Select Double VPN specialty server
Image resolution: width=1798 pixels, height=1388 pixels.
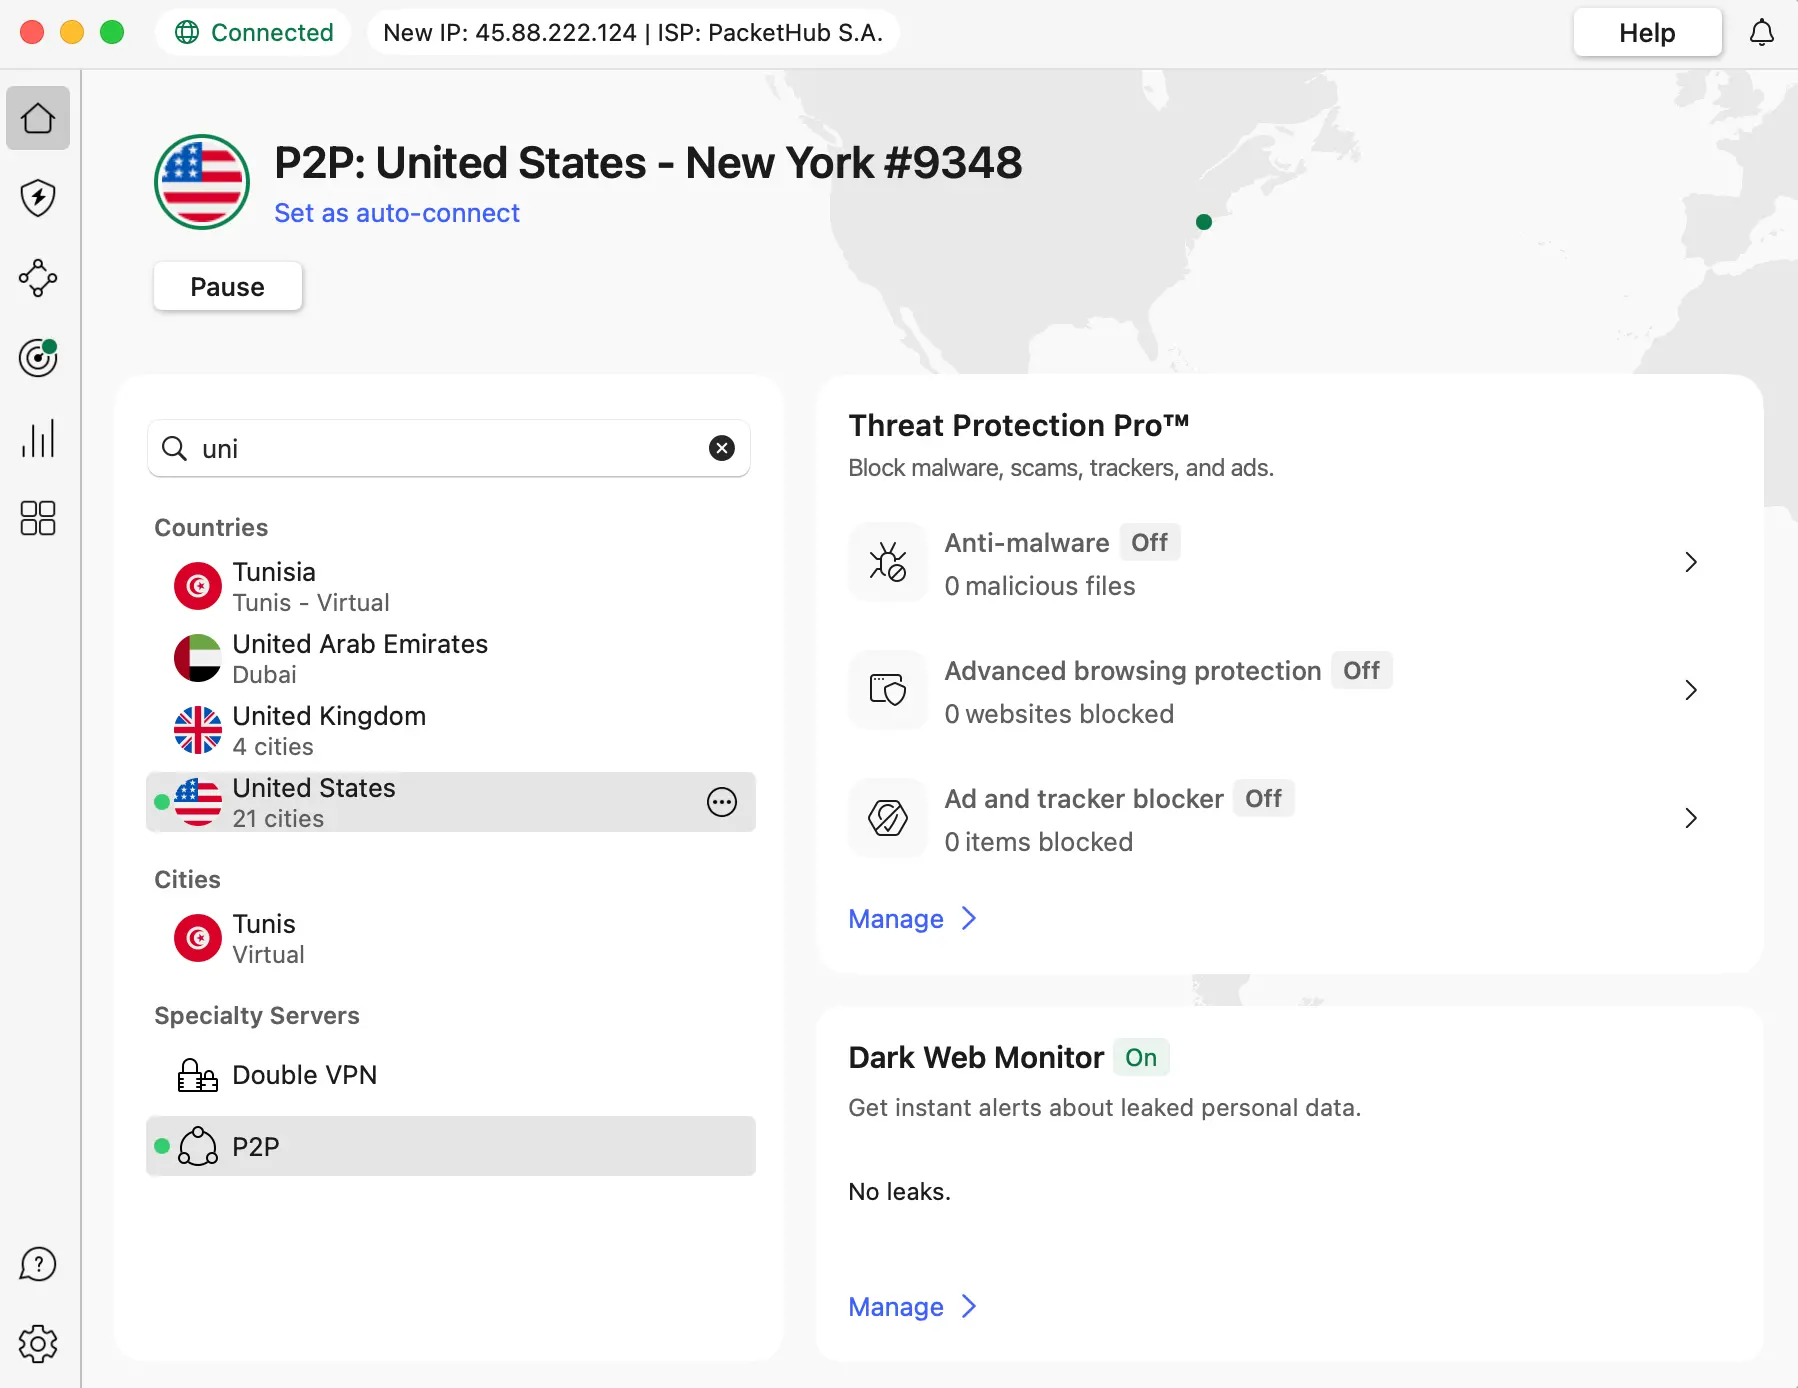pyautogui.click(x=304, y=1075)
